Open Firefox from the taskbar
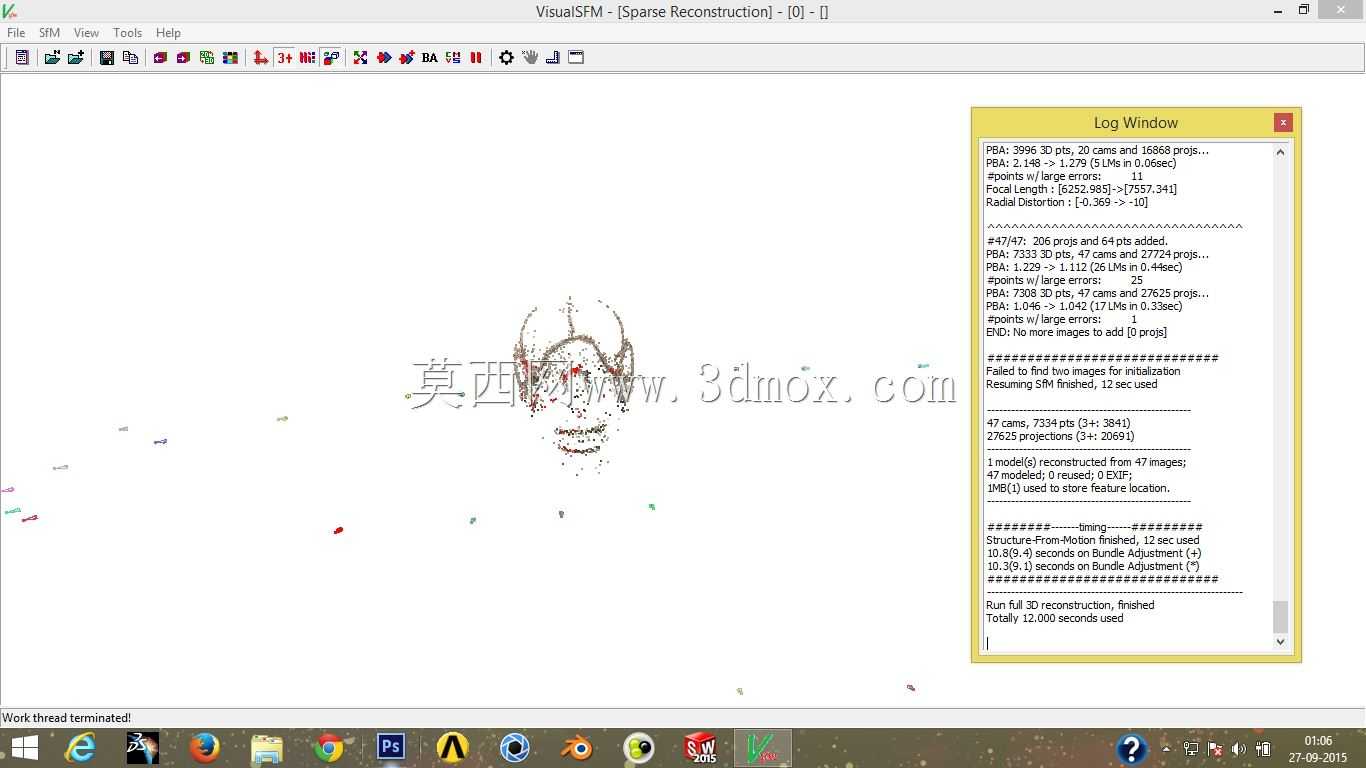The height and width of the screenshot is (768, 1366). tap(205, 748)
